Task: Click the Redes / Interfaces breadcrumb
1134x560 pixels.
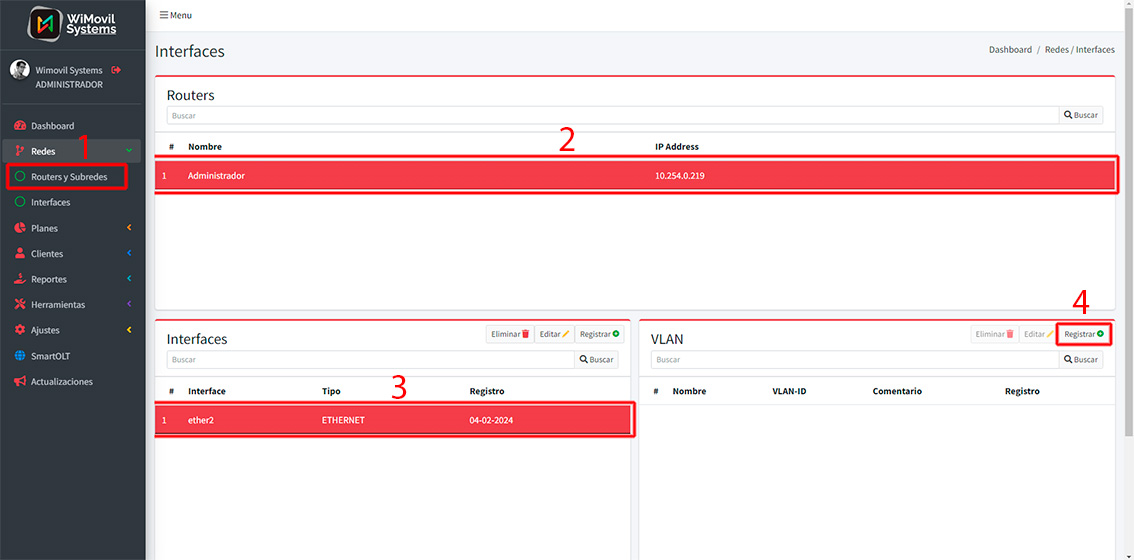Action: pyautogui.click(x=1080, y=50)
